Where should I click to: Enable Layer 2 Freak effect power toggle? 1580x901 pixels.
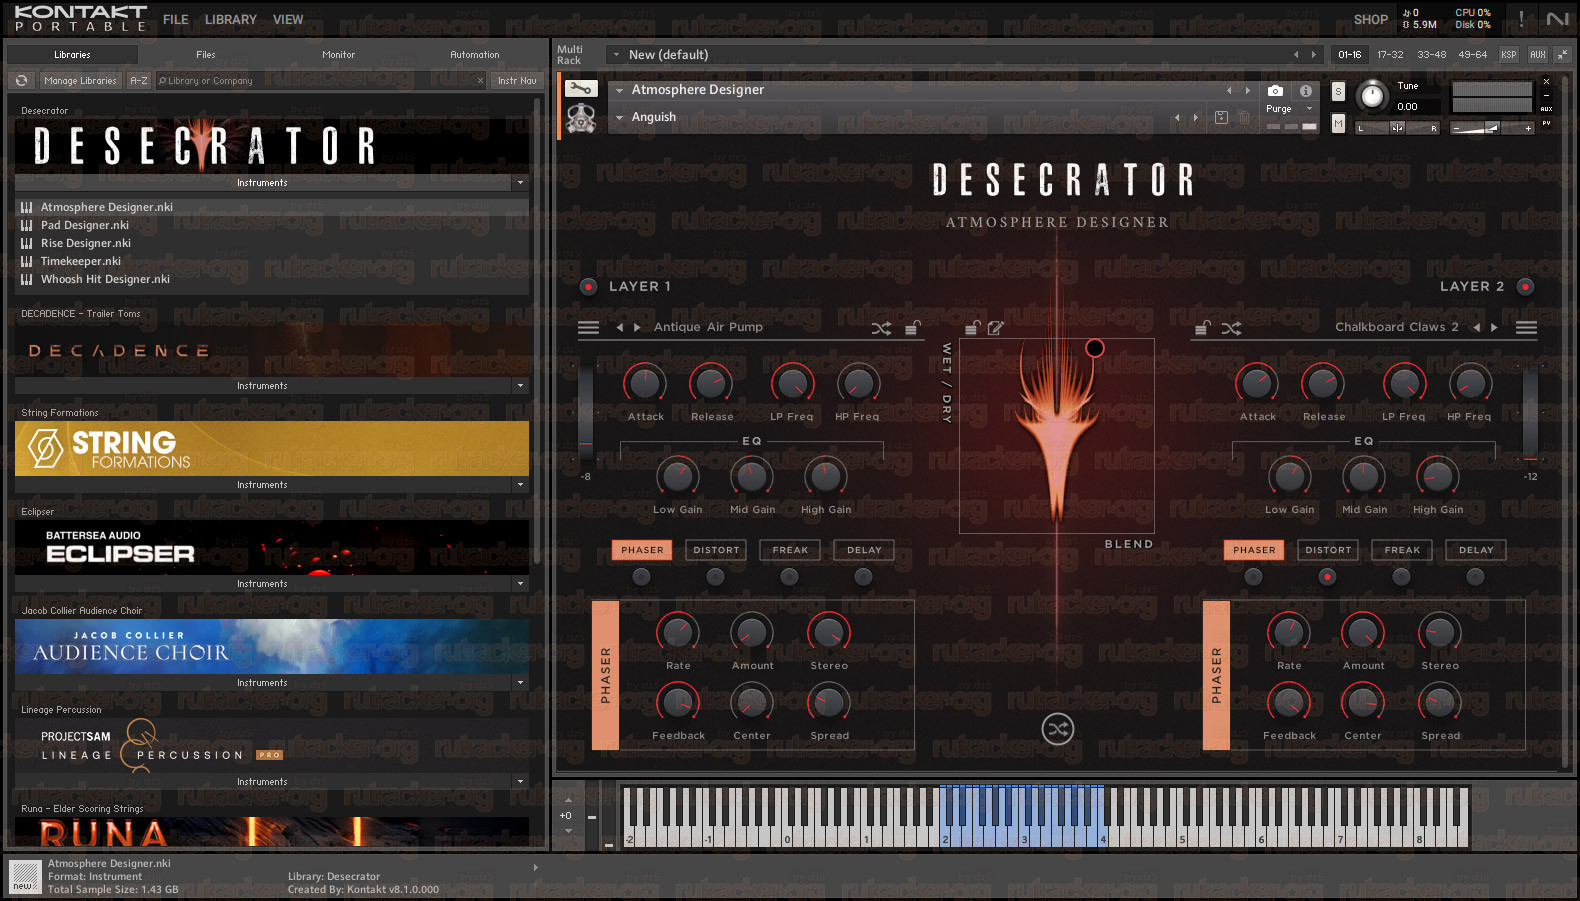click(1401, 576)
